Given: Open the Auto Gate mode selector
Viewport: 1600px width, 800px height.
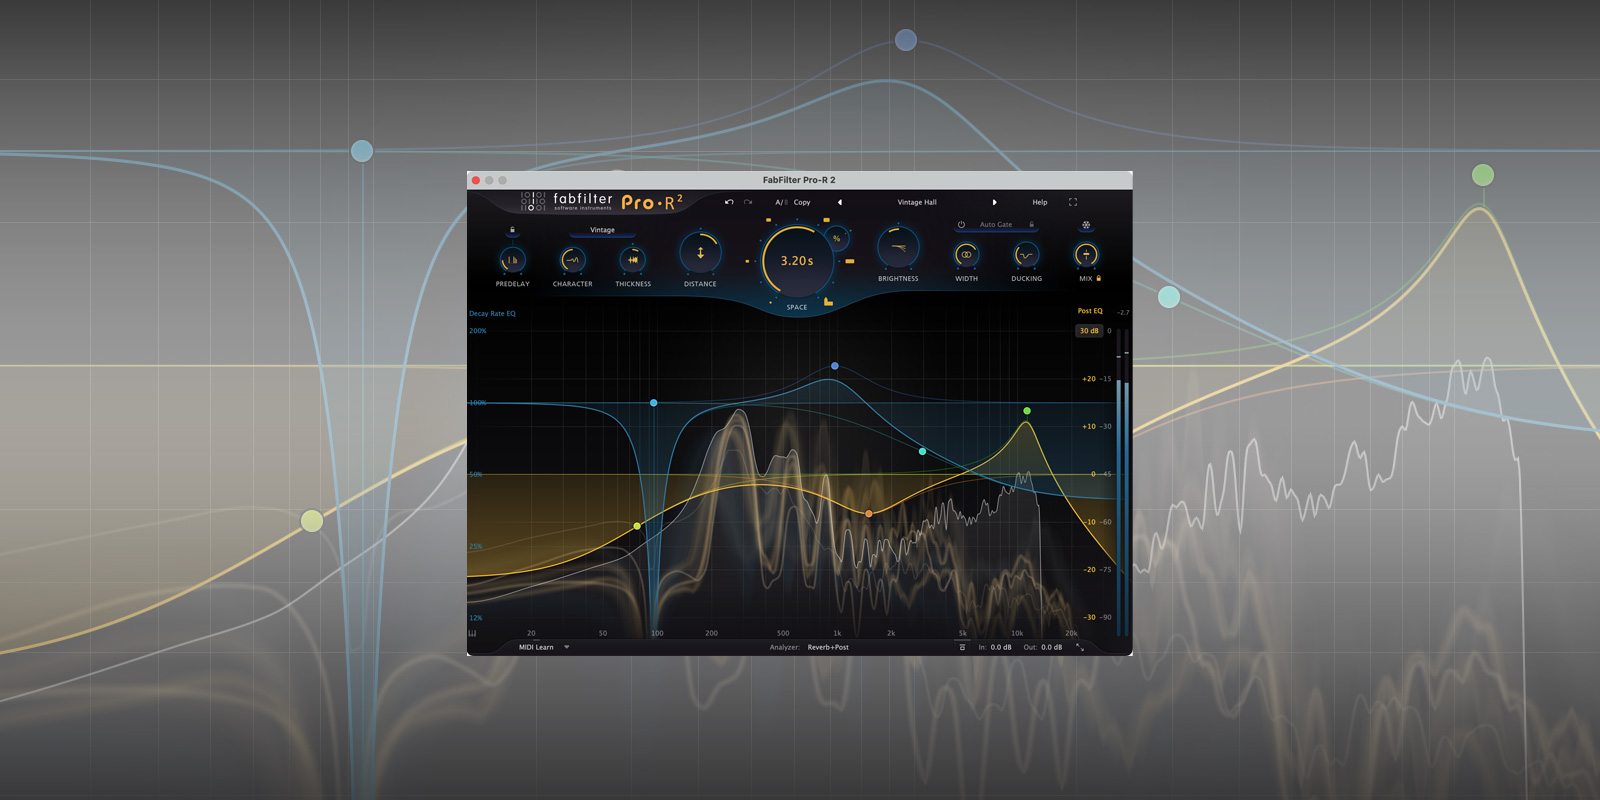Looking at the screenshot, I should pyautogui.click(x=995, y=225).
